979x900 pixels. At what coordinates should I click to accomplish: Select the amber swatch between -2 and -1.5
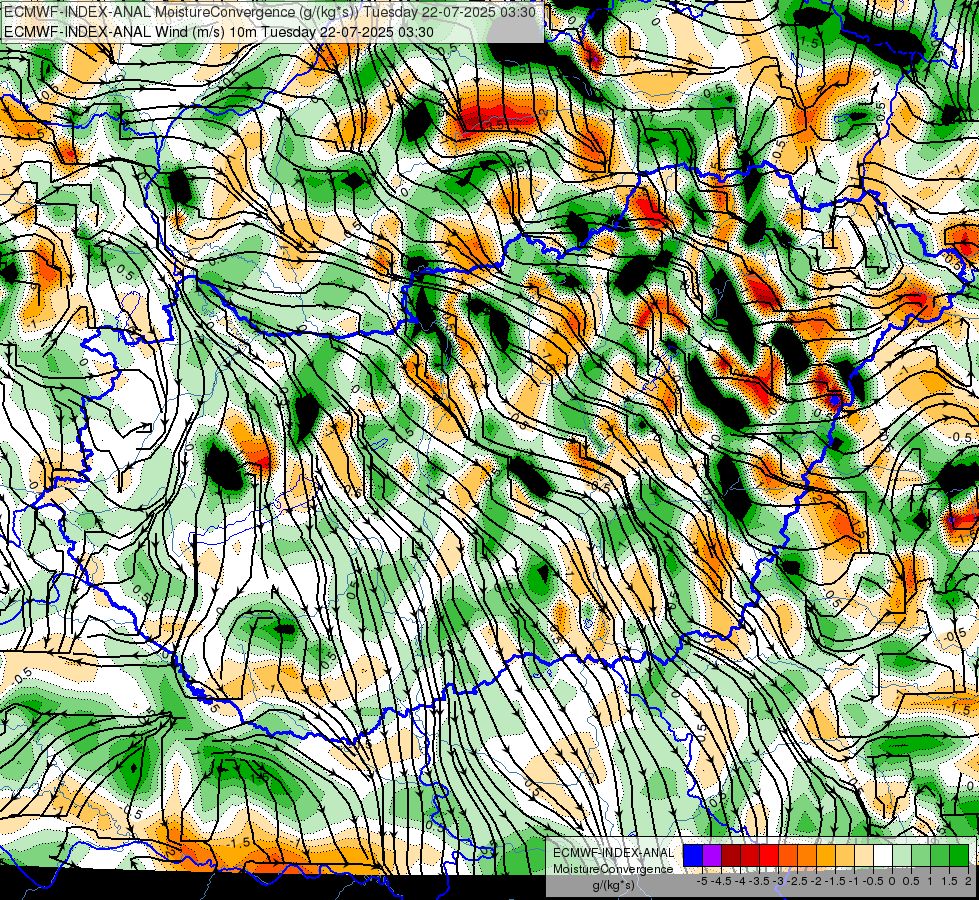[x=826, y=855]
